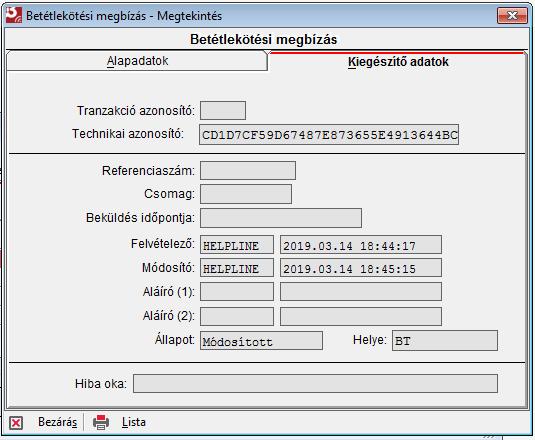Switch to the Alapadatok tab

pyautogui.click(x=137, y=61)
